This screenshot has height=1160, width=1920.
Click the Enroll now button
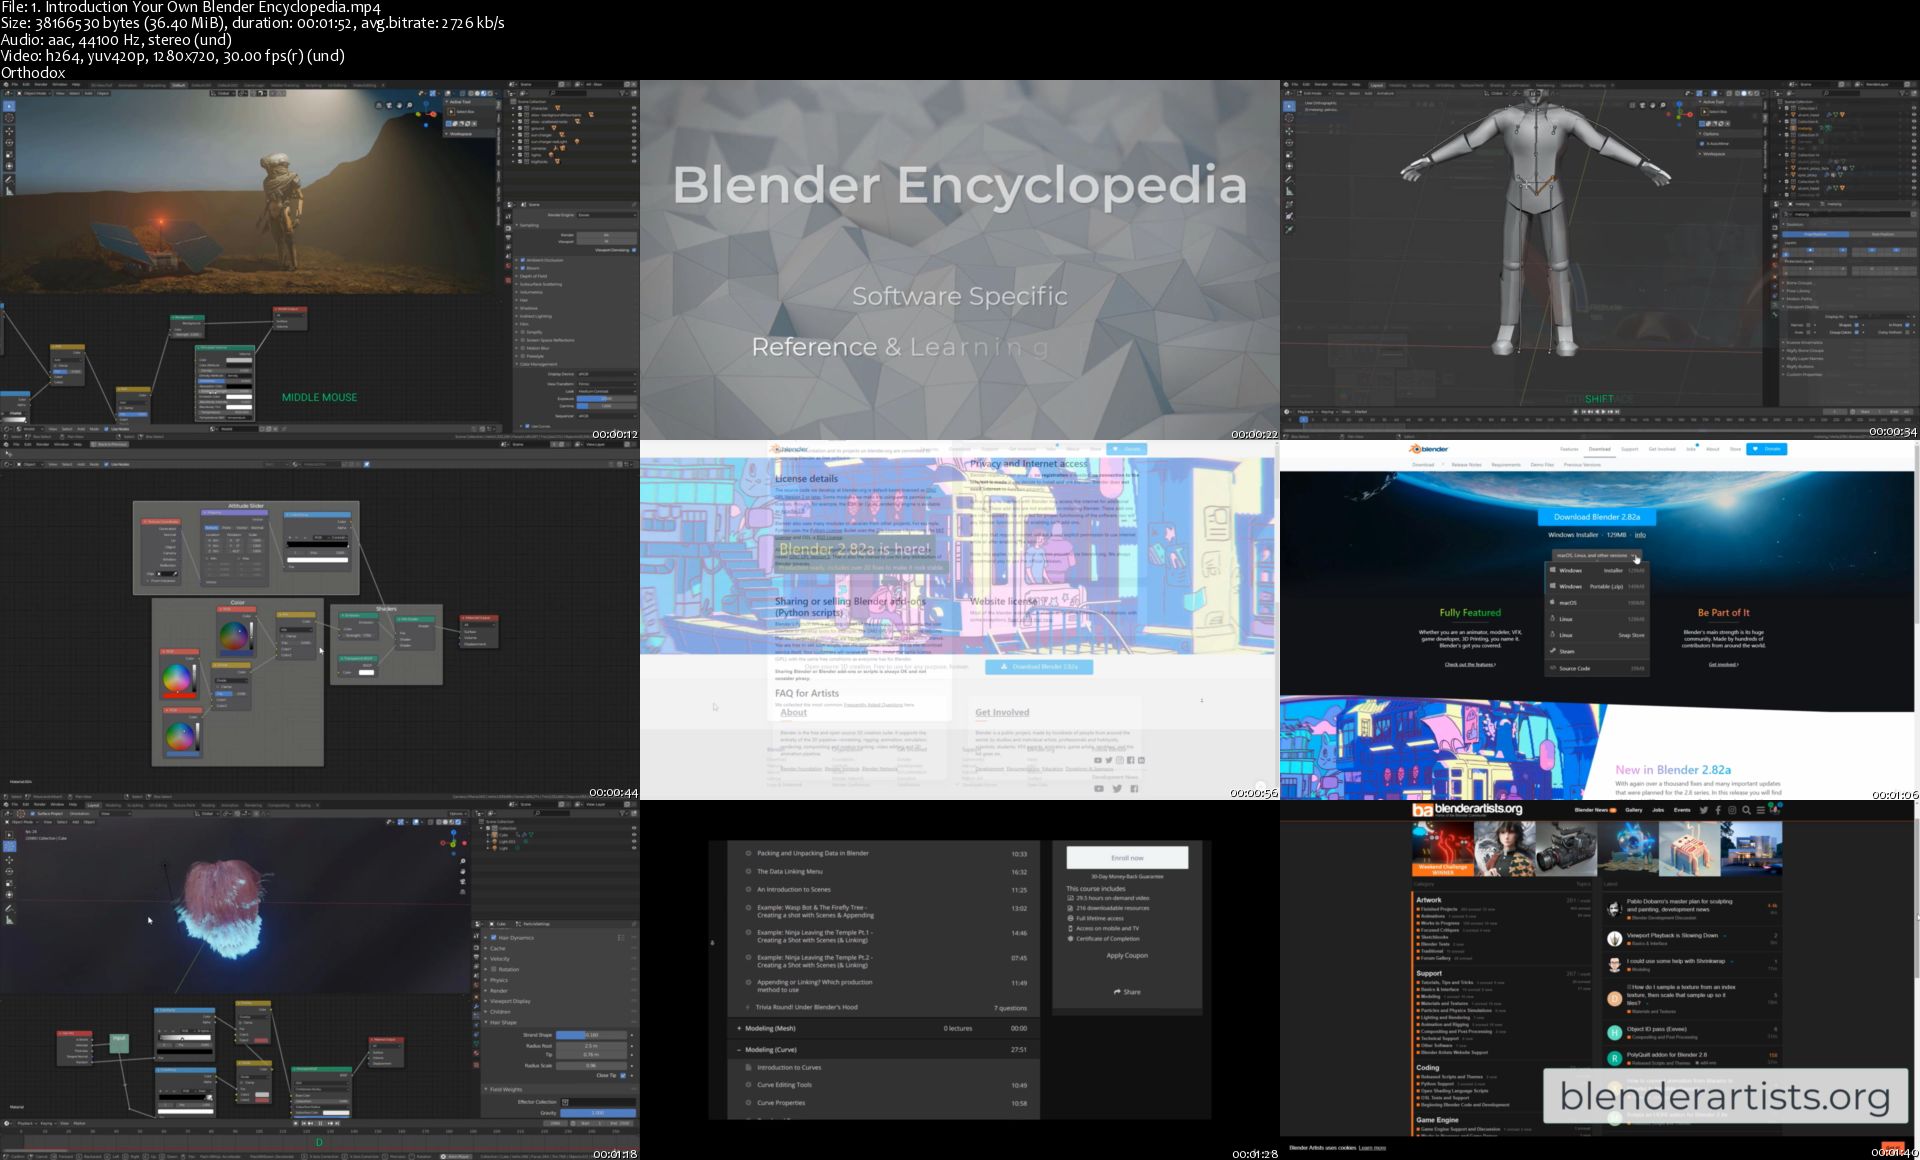tap(1127, 858)
